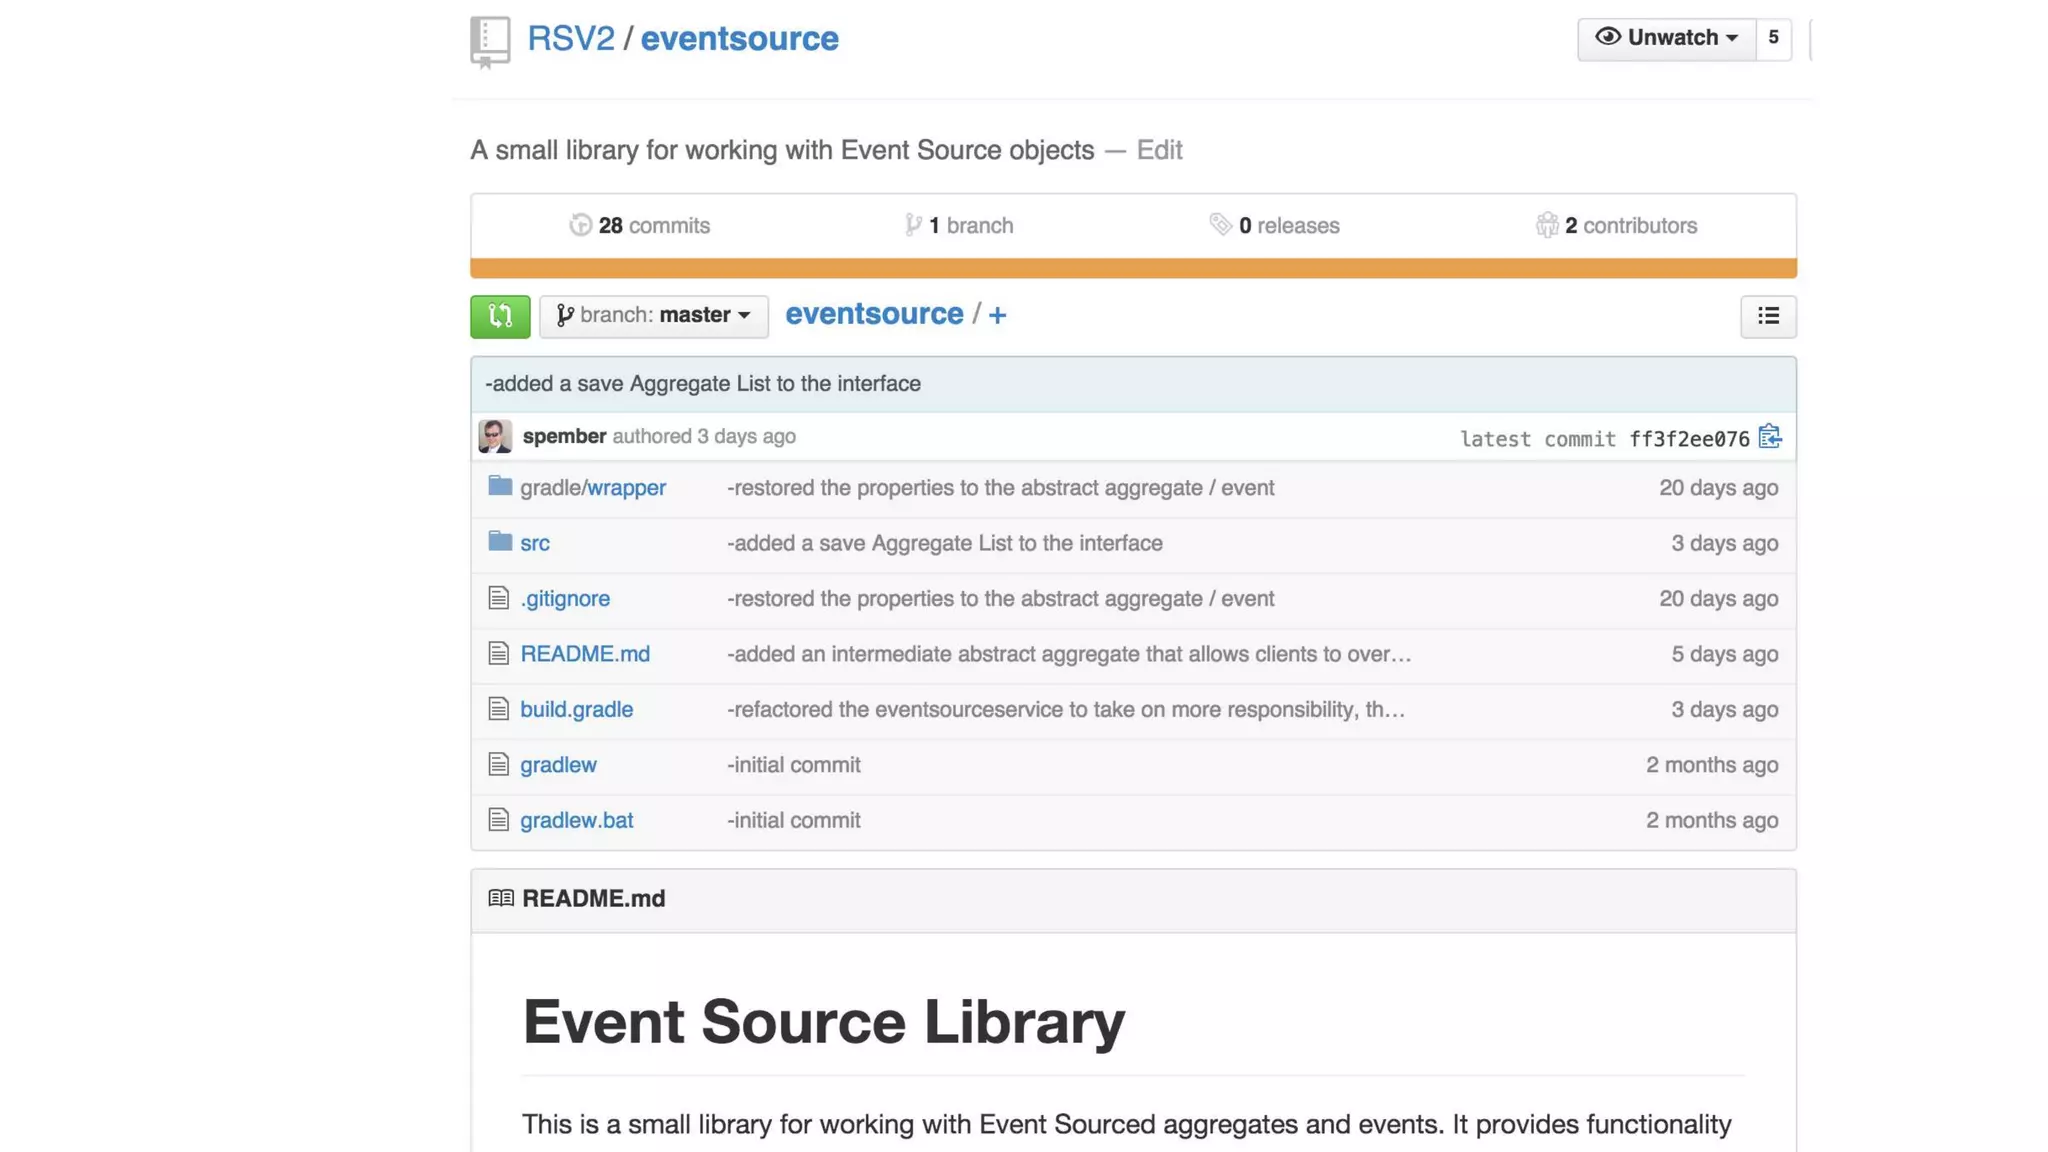
Task: Toggle Unwatch for this repository
Action: (x=1666, y=38)
